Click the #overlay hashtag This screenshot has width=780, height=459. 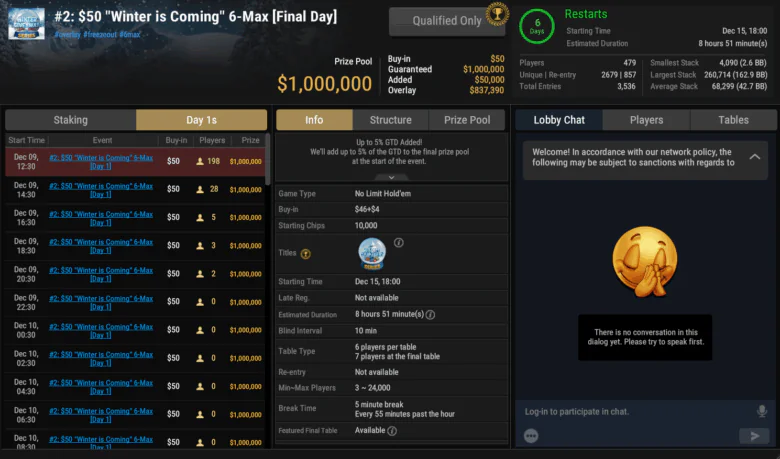[x=68, y=34]
